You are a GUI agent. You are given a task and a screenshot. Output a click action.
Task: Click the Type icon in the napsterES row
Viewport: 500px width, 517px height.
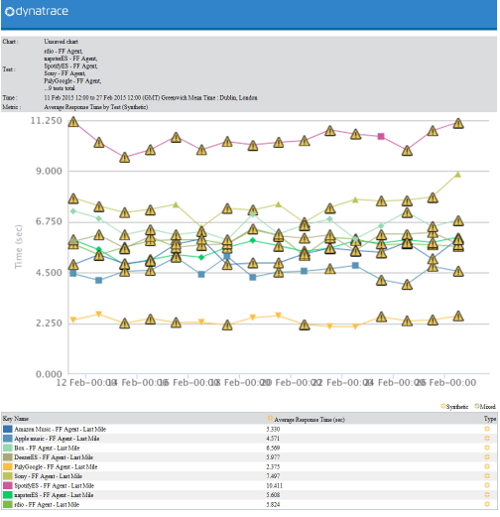[x=487, y=495]
